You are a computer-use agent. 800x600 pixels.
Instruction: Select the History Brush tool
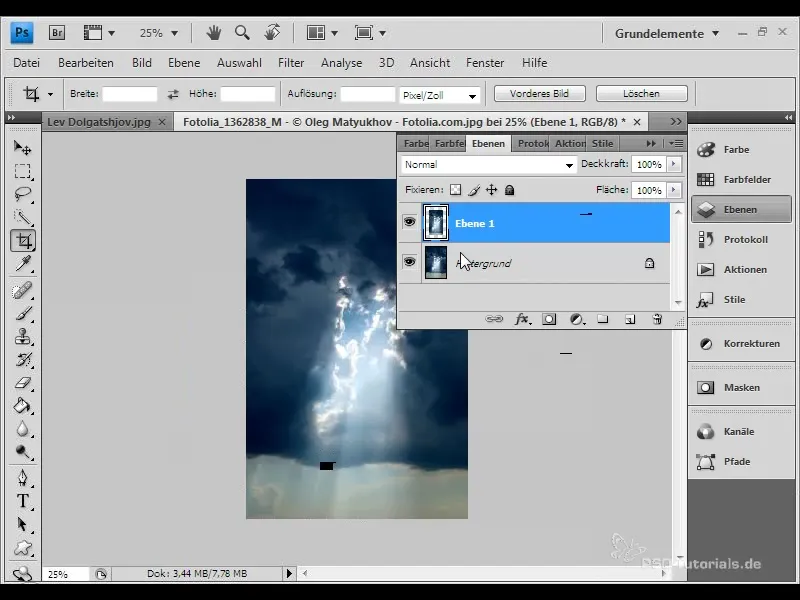(x=22, y=360)
